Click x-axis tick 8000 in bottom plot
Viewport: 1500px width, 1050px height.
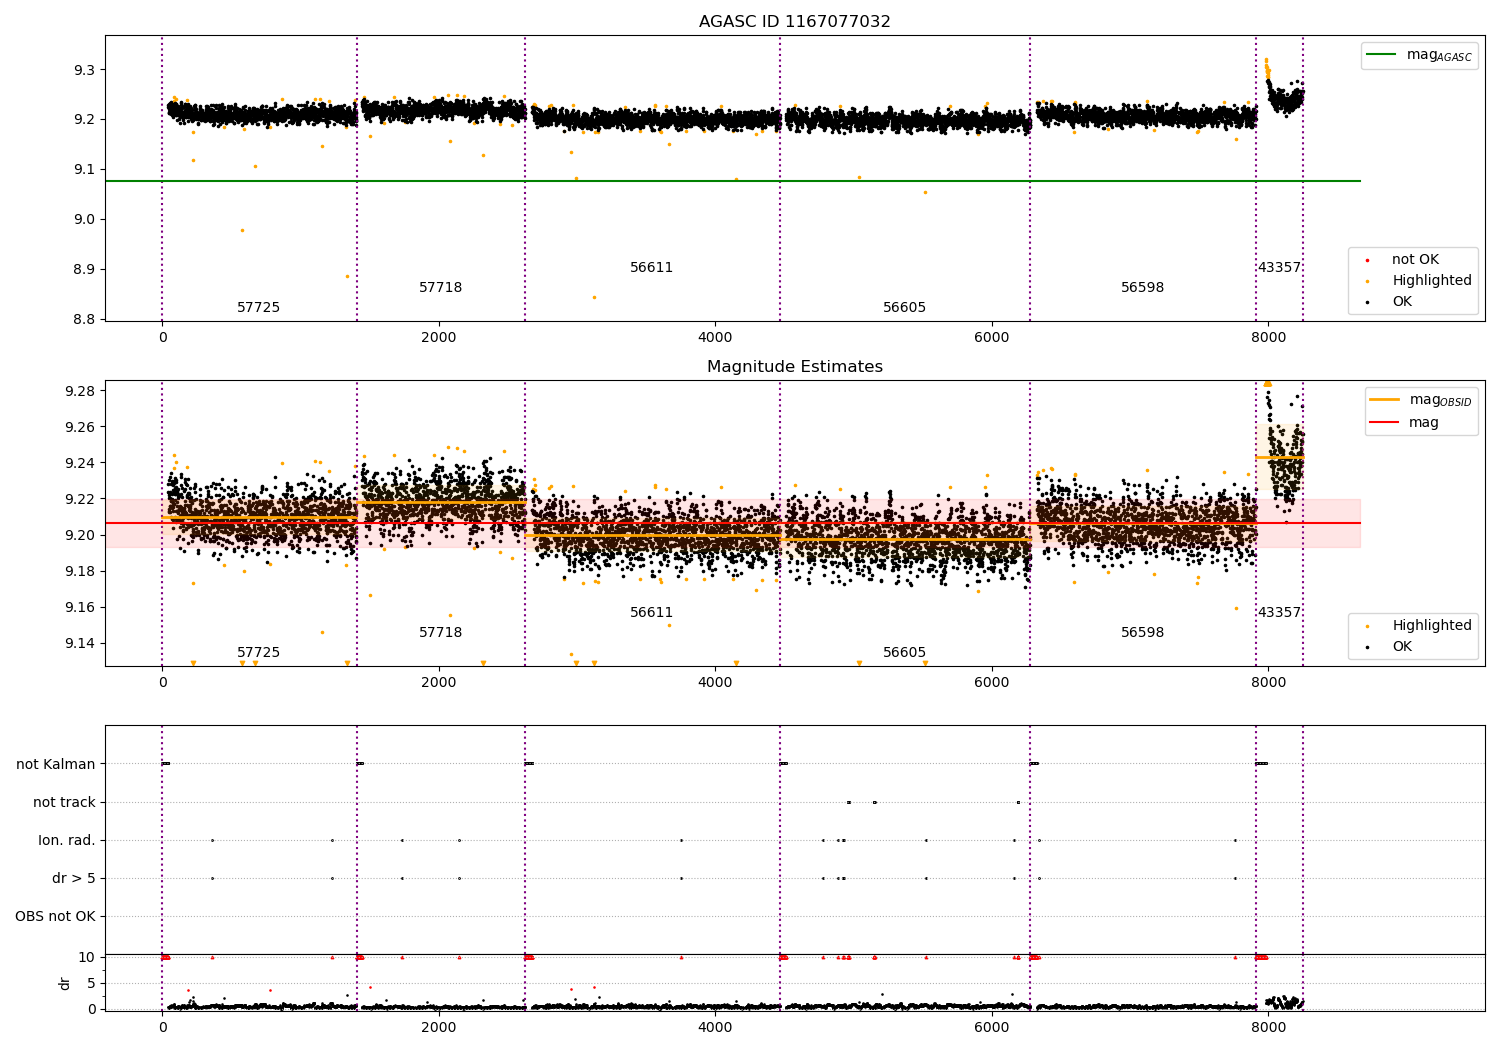1268,1027
